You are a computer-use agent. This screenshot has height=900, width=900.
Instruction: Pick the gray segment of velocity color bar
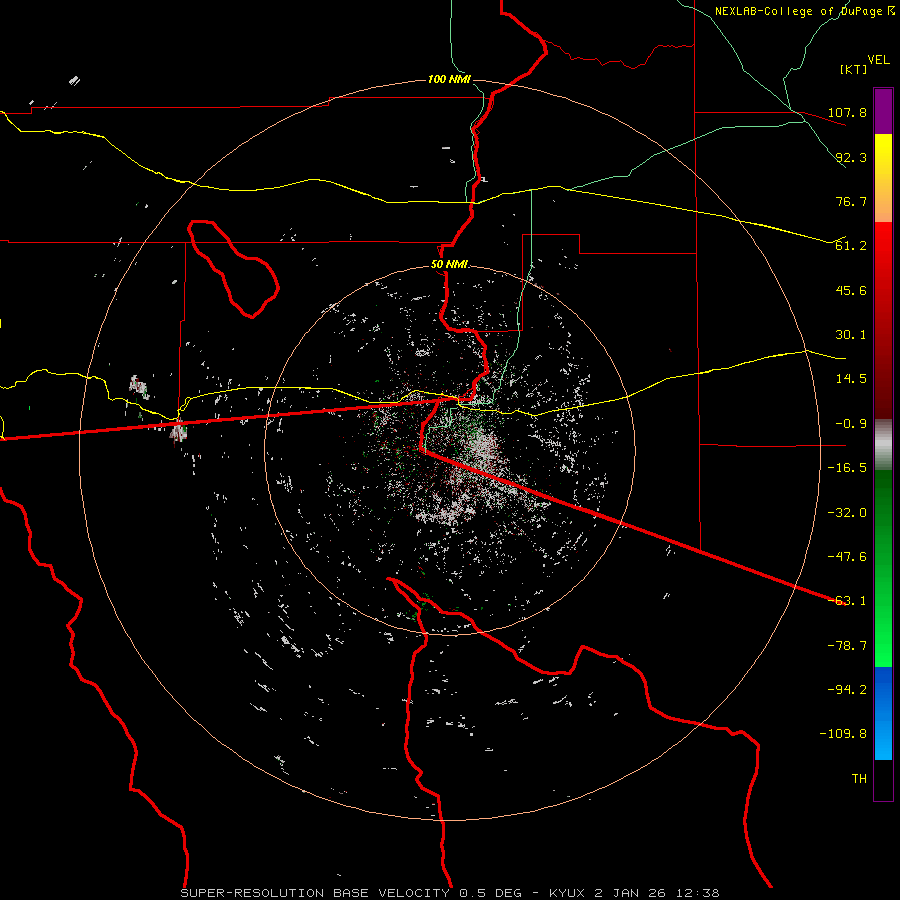(x=883, y=445)
